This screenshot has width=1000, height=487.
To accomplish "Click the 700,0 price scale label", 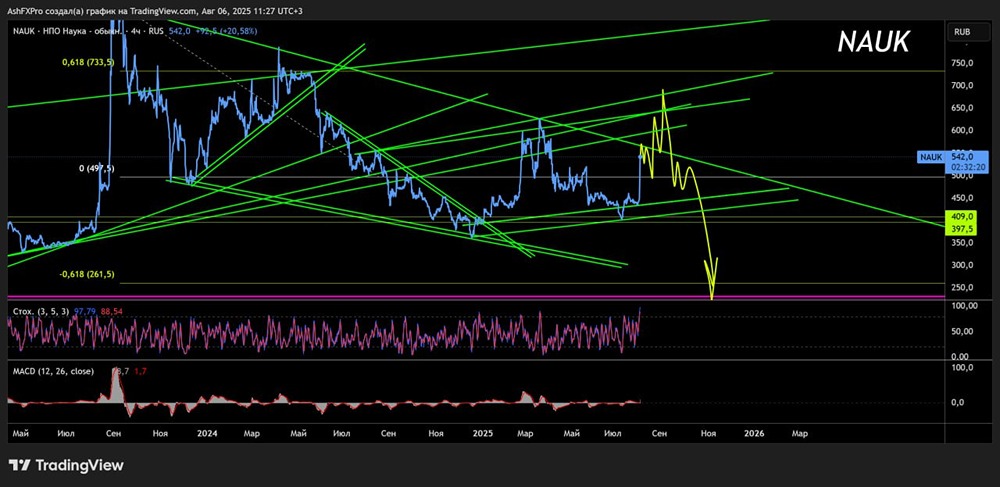I will coord(962,85).
